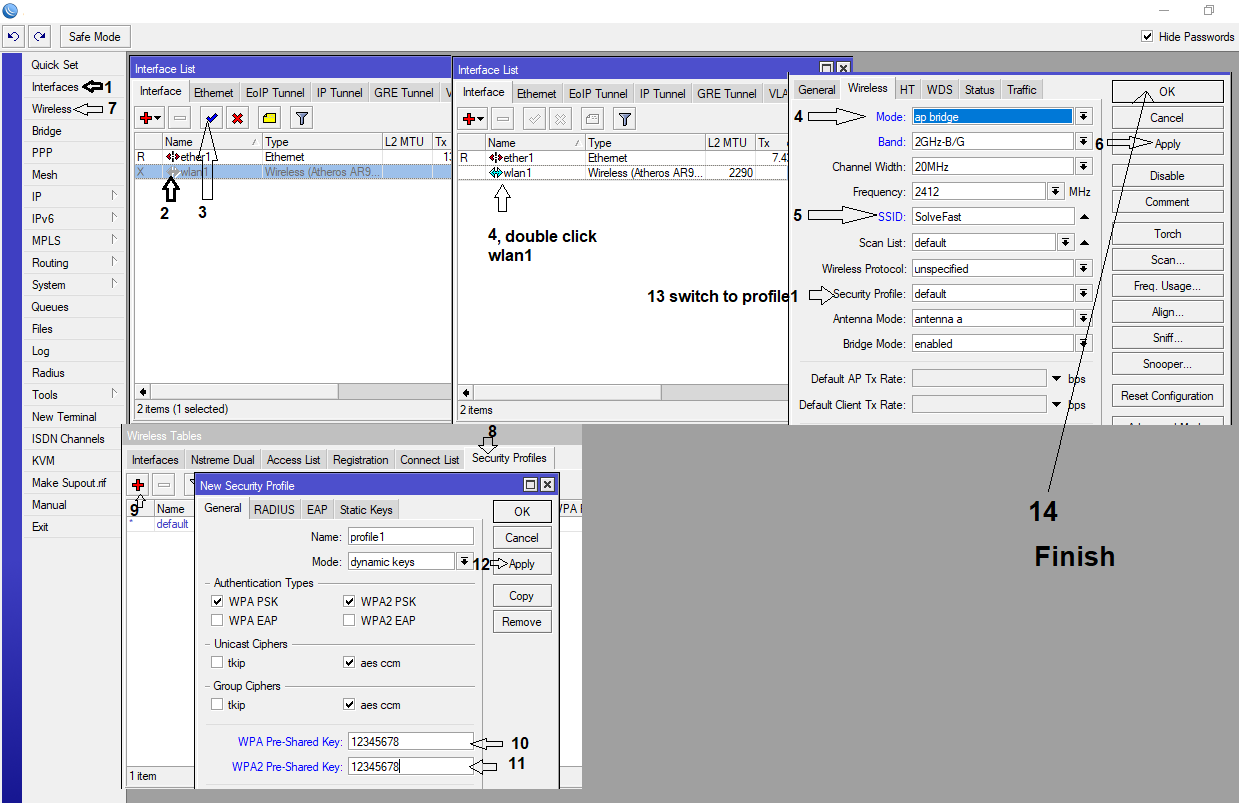Open the Access List tab in Wireless Tables
This screenshot has height=803, width=1239.
click(293, 460)
